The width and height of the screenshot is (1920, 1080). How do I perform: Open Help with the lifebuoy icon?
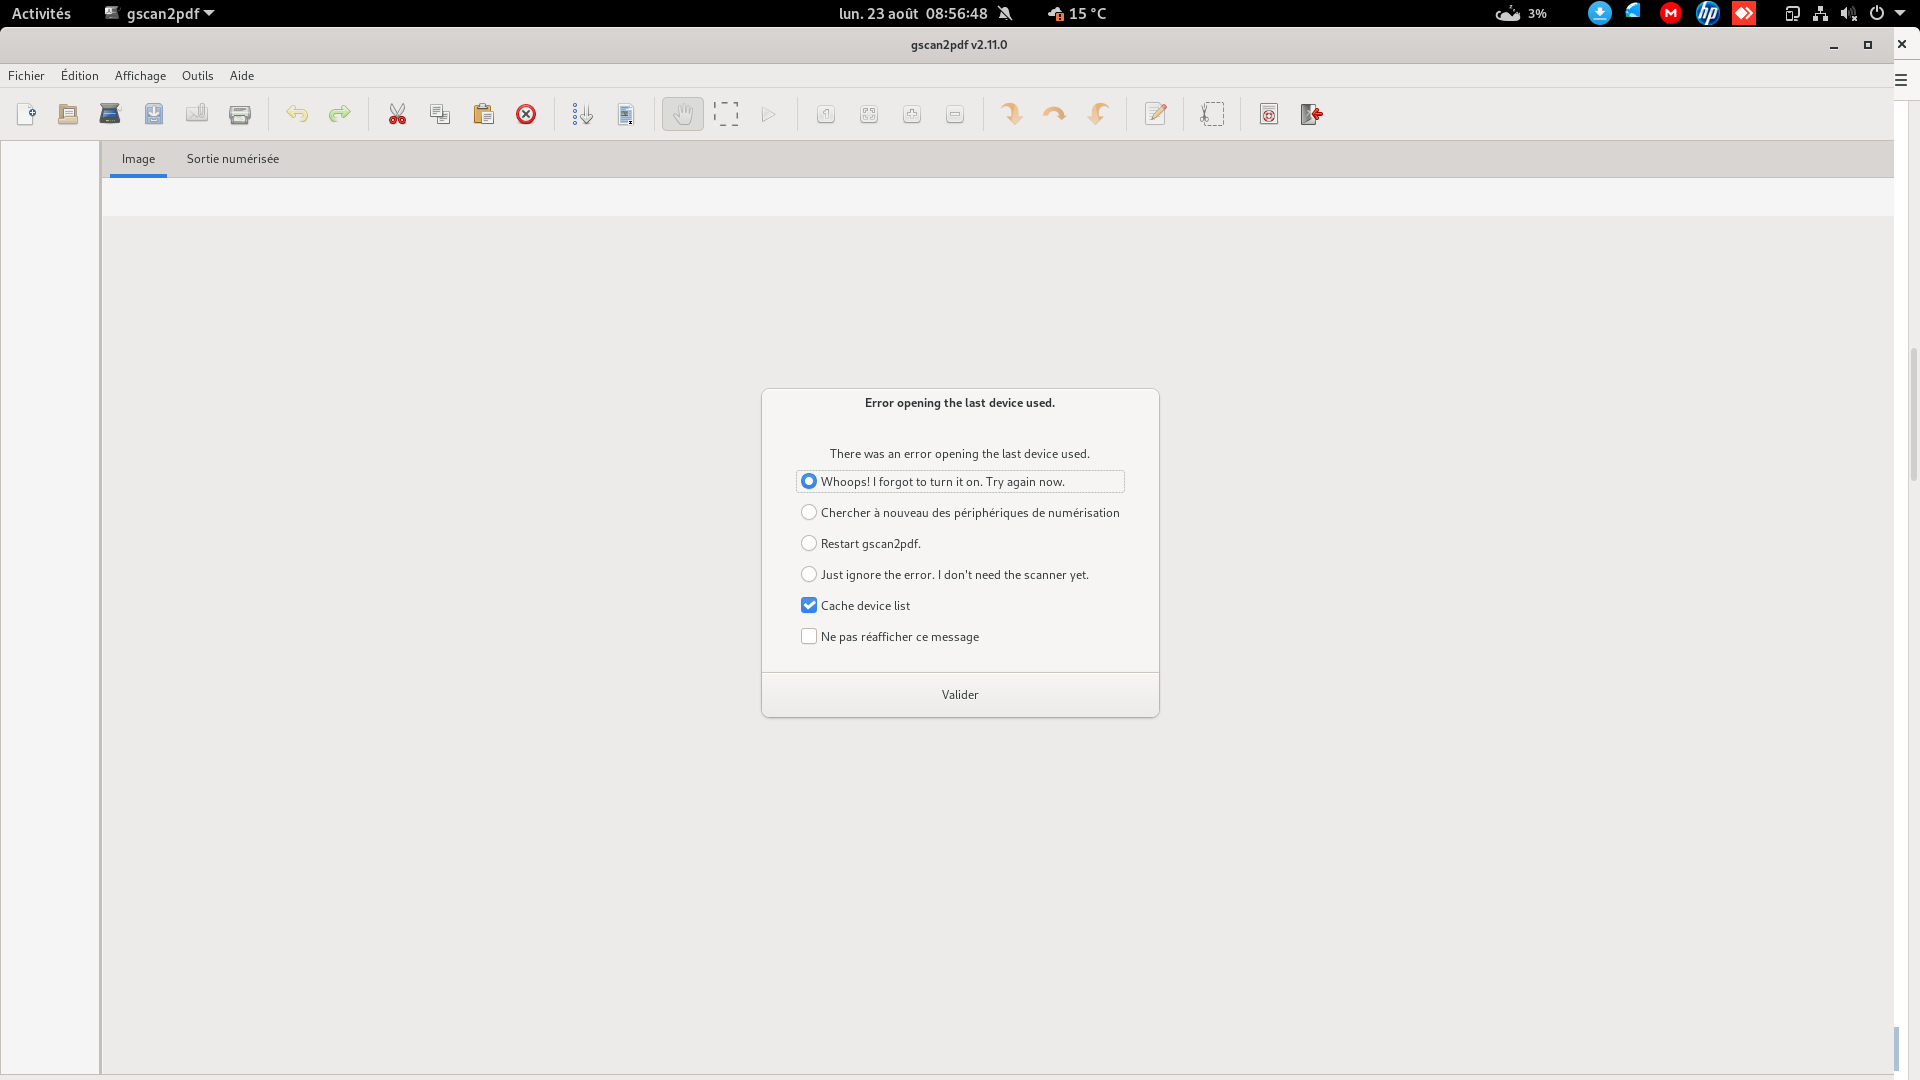[1269, 114]
